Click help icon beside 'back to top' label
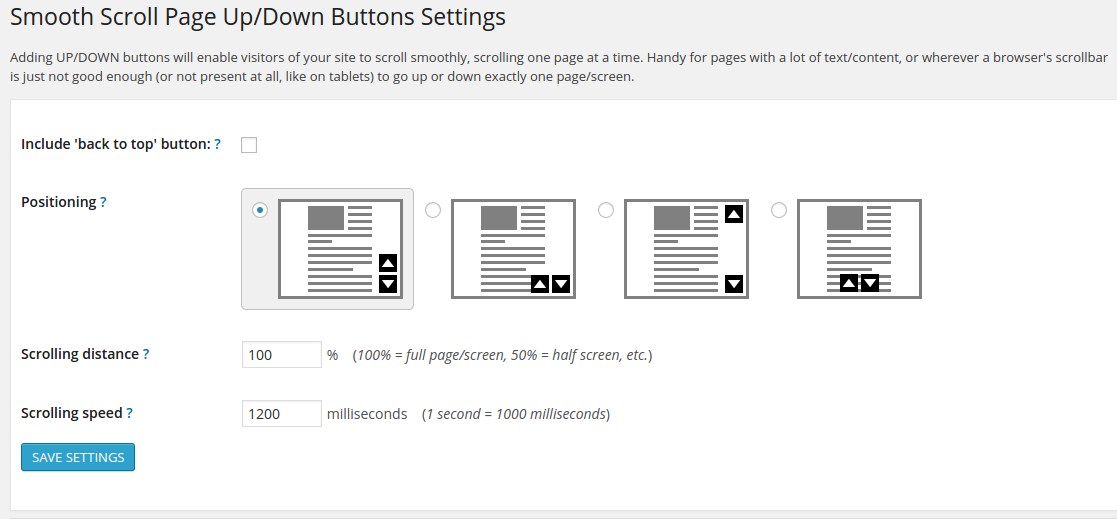Viewport: 1117px width, 519px height. coord(217,144)
